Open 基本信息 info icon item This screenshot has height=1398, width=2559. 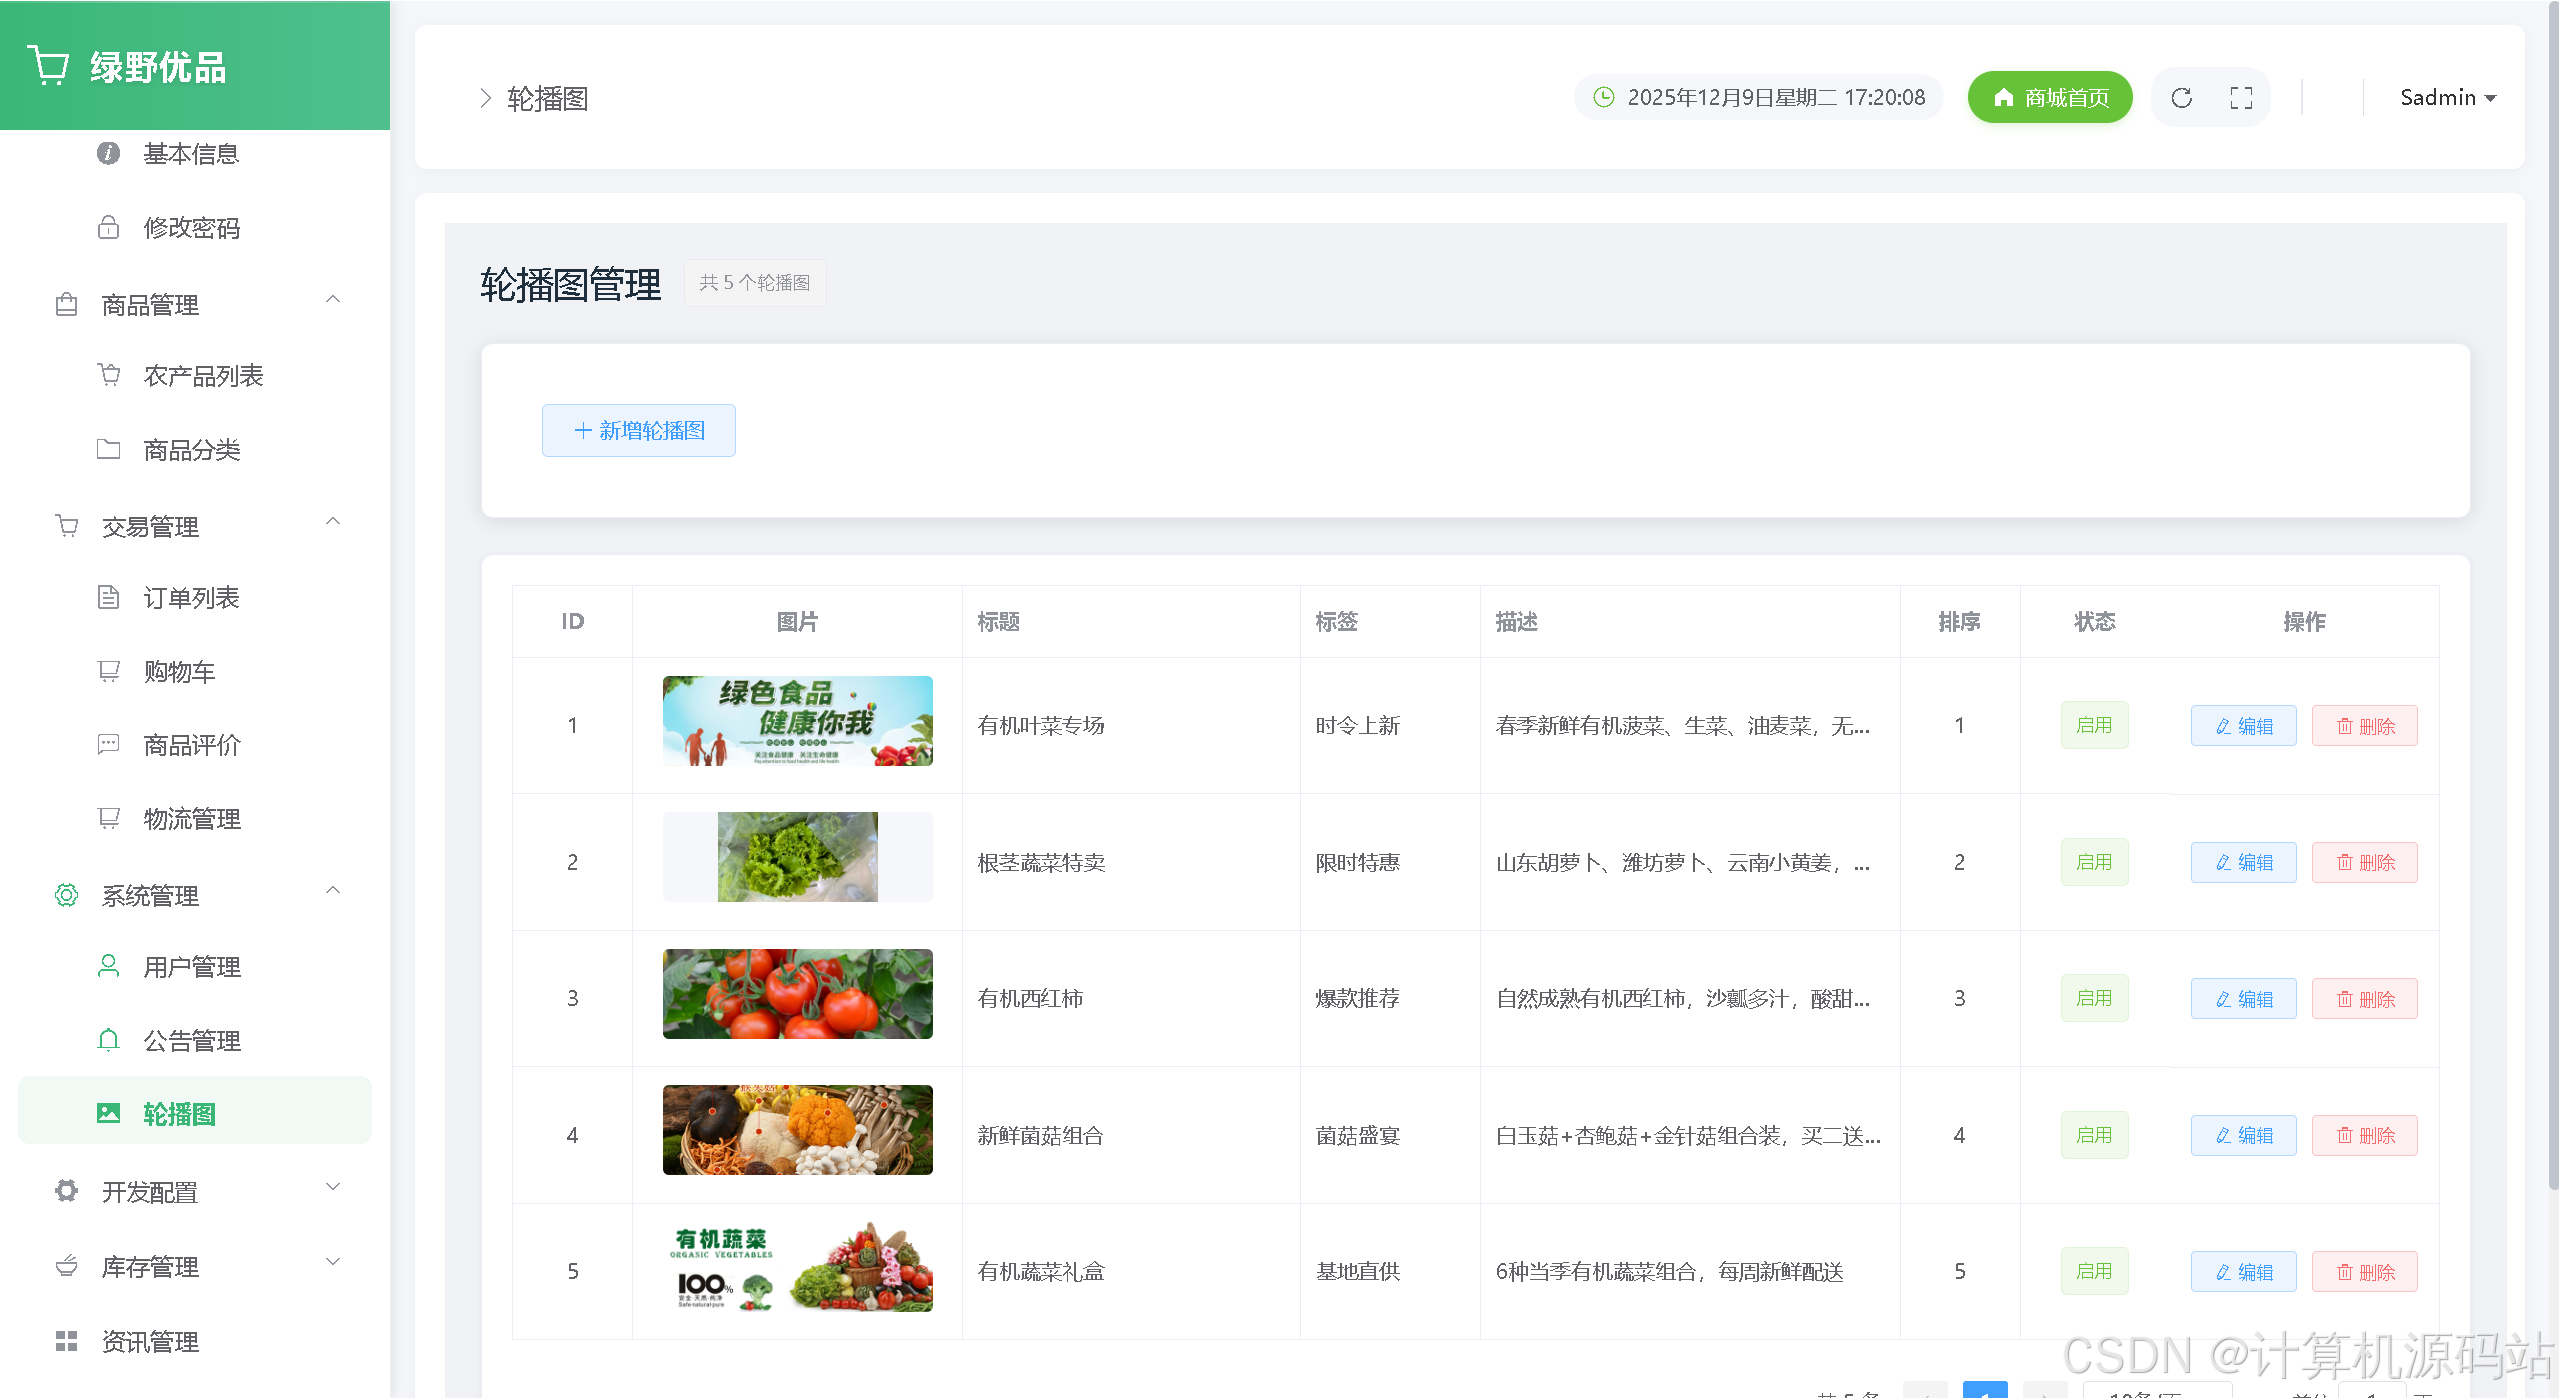click(x=108, y=154)
